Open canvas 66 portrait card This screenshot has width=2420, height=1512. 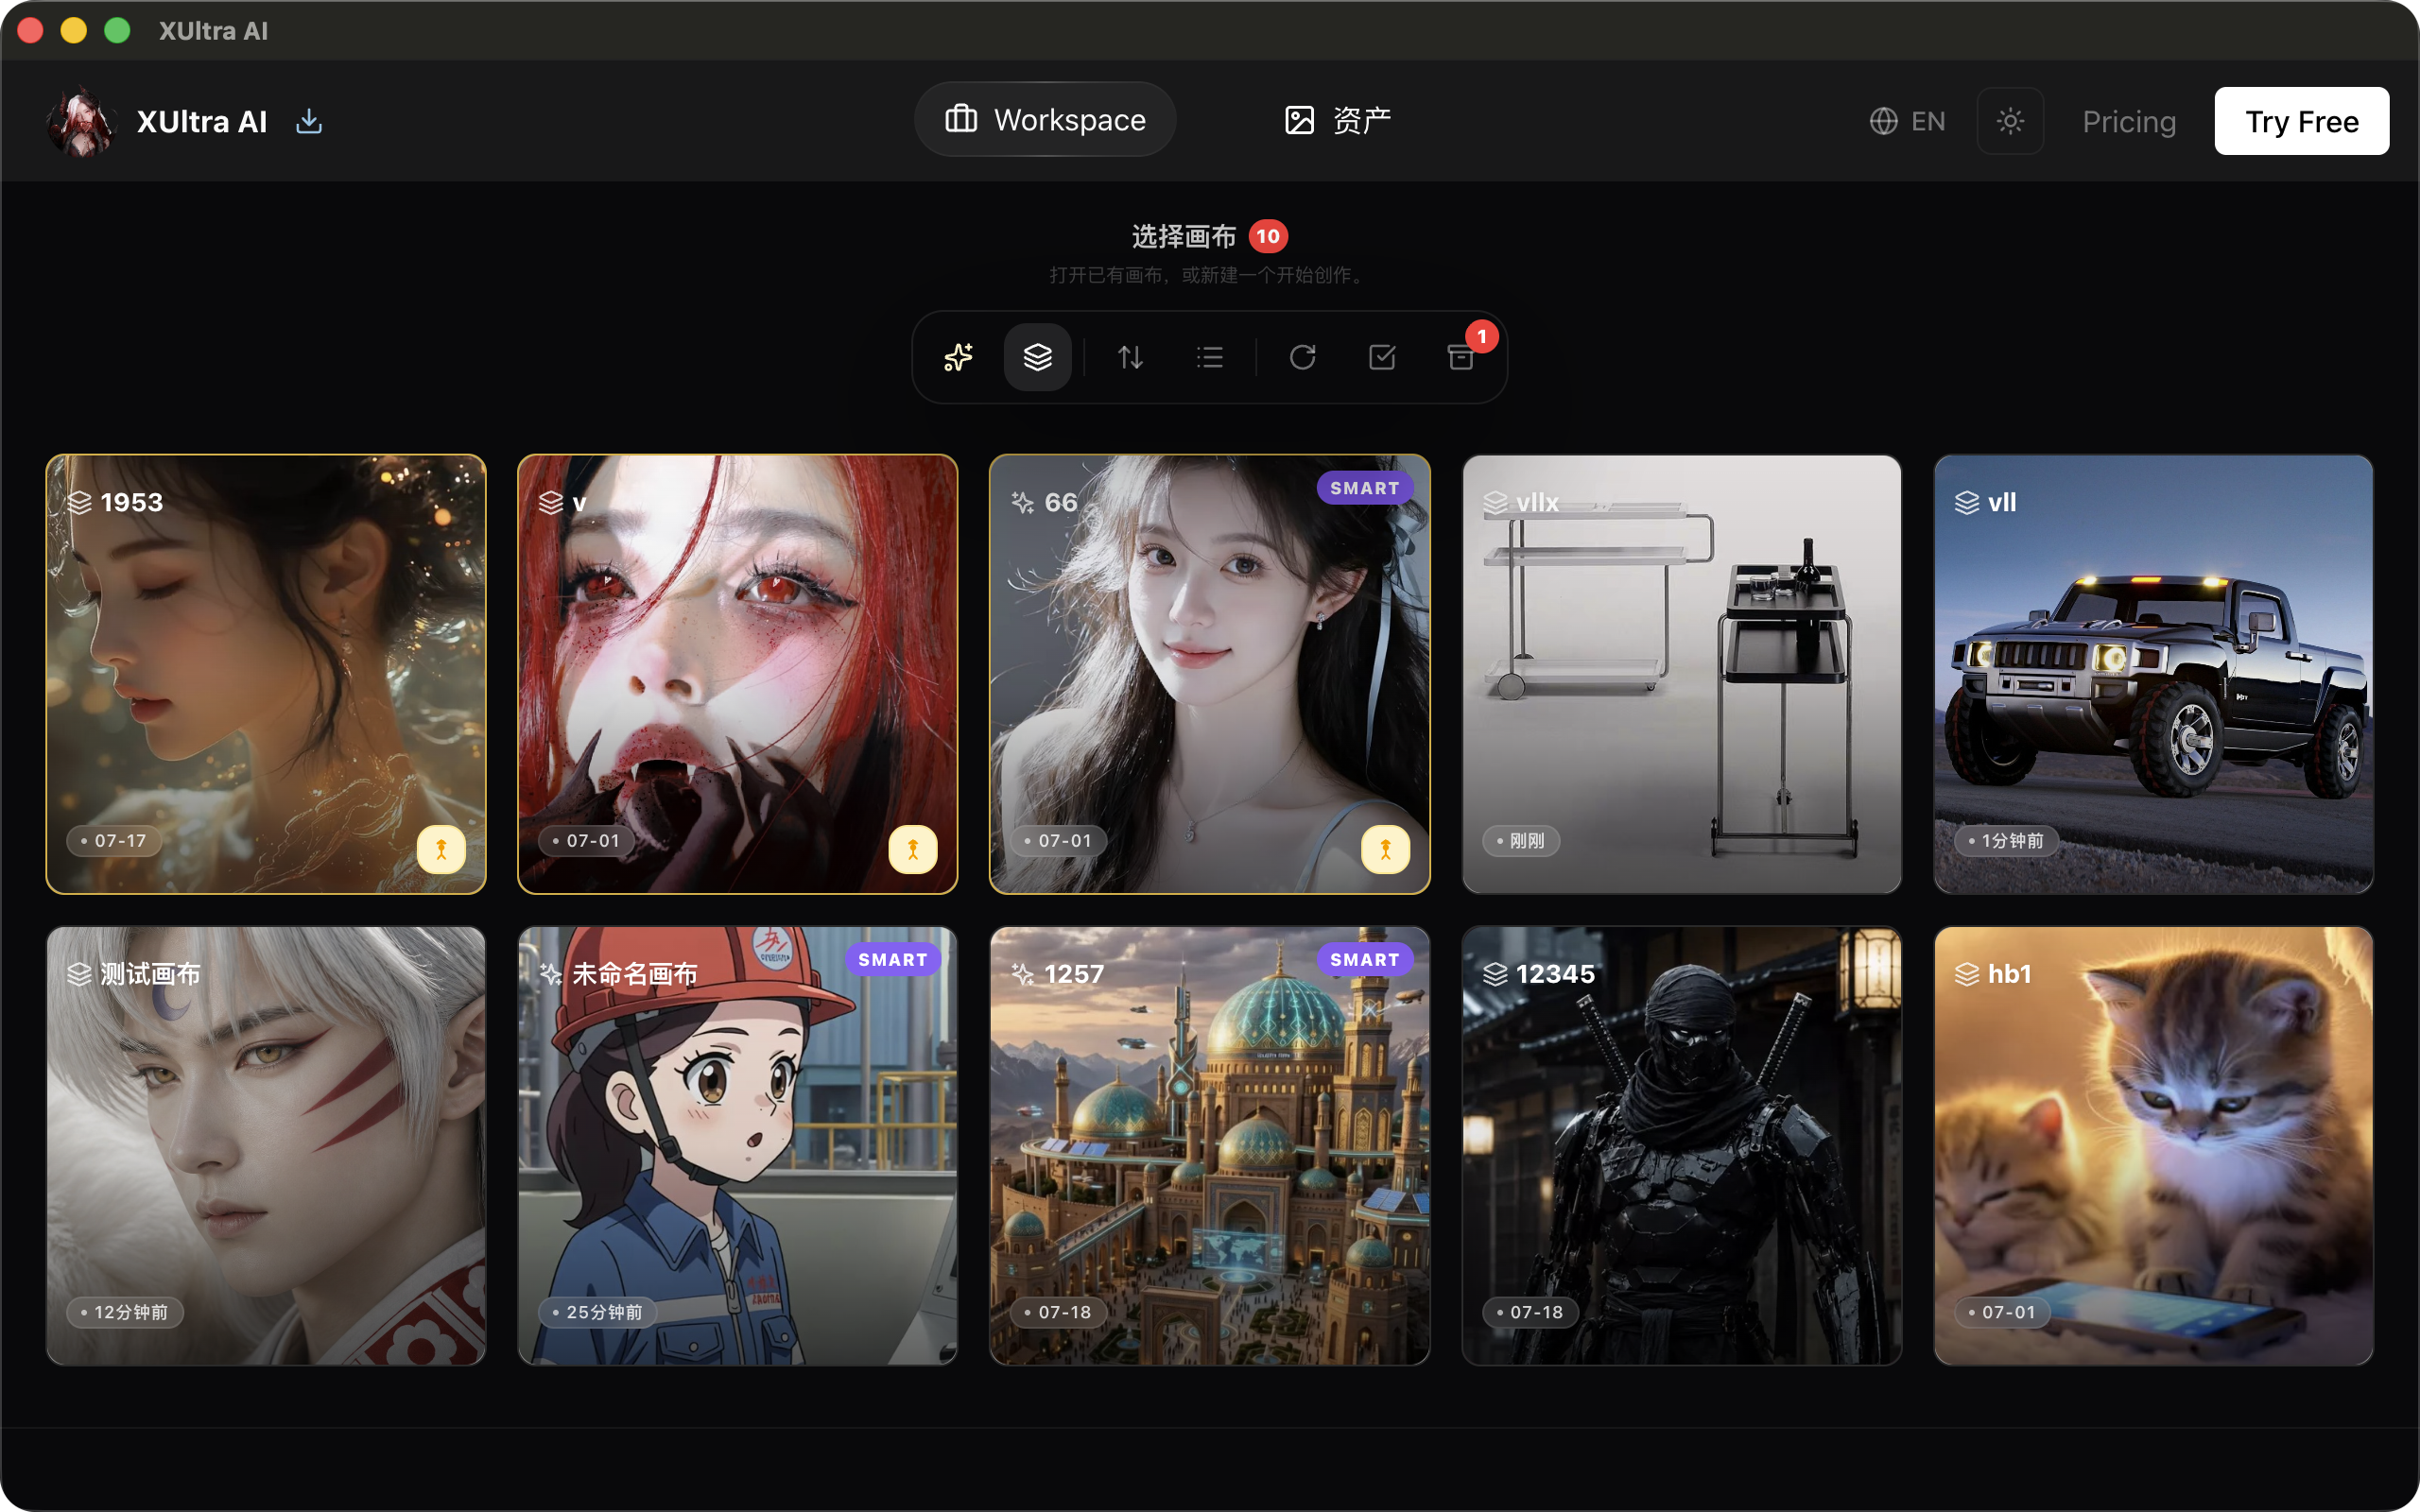[x=1210, y=674]
